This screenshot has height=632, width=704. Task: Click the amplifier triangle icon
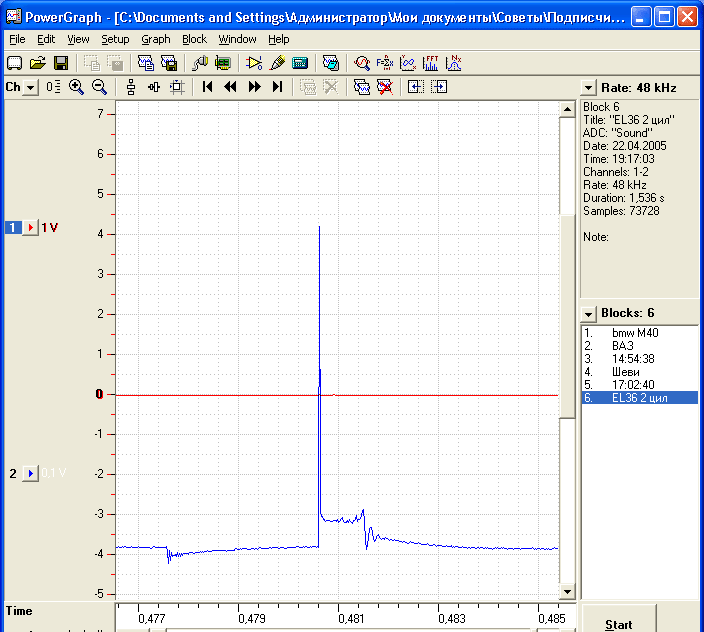point(254,63)
